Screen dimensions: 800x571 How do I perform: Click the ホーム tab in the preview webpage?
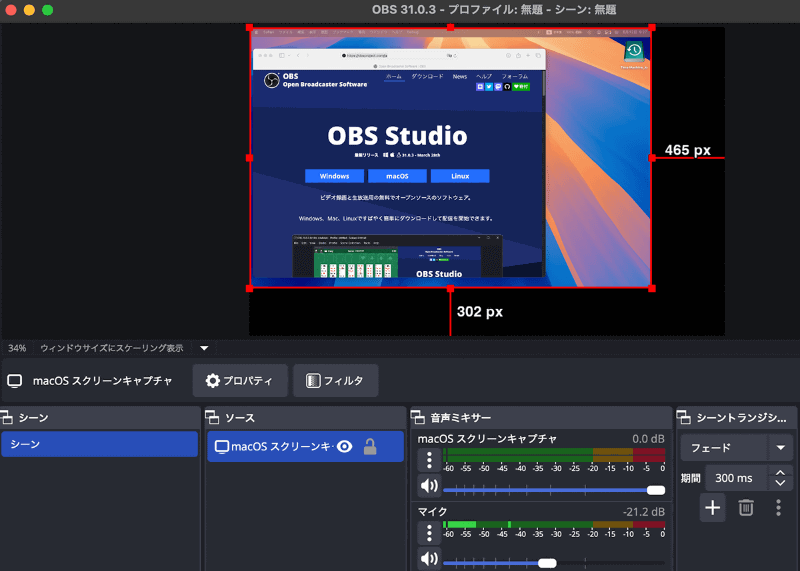coord(394,77)
